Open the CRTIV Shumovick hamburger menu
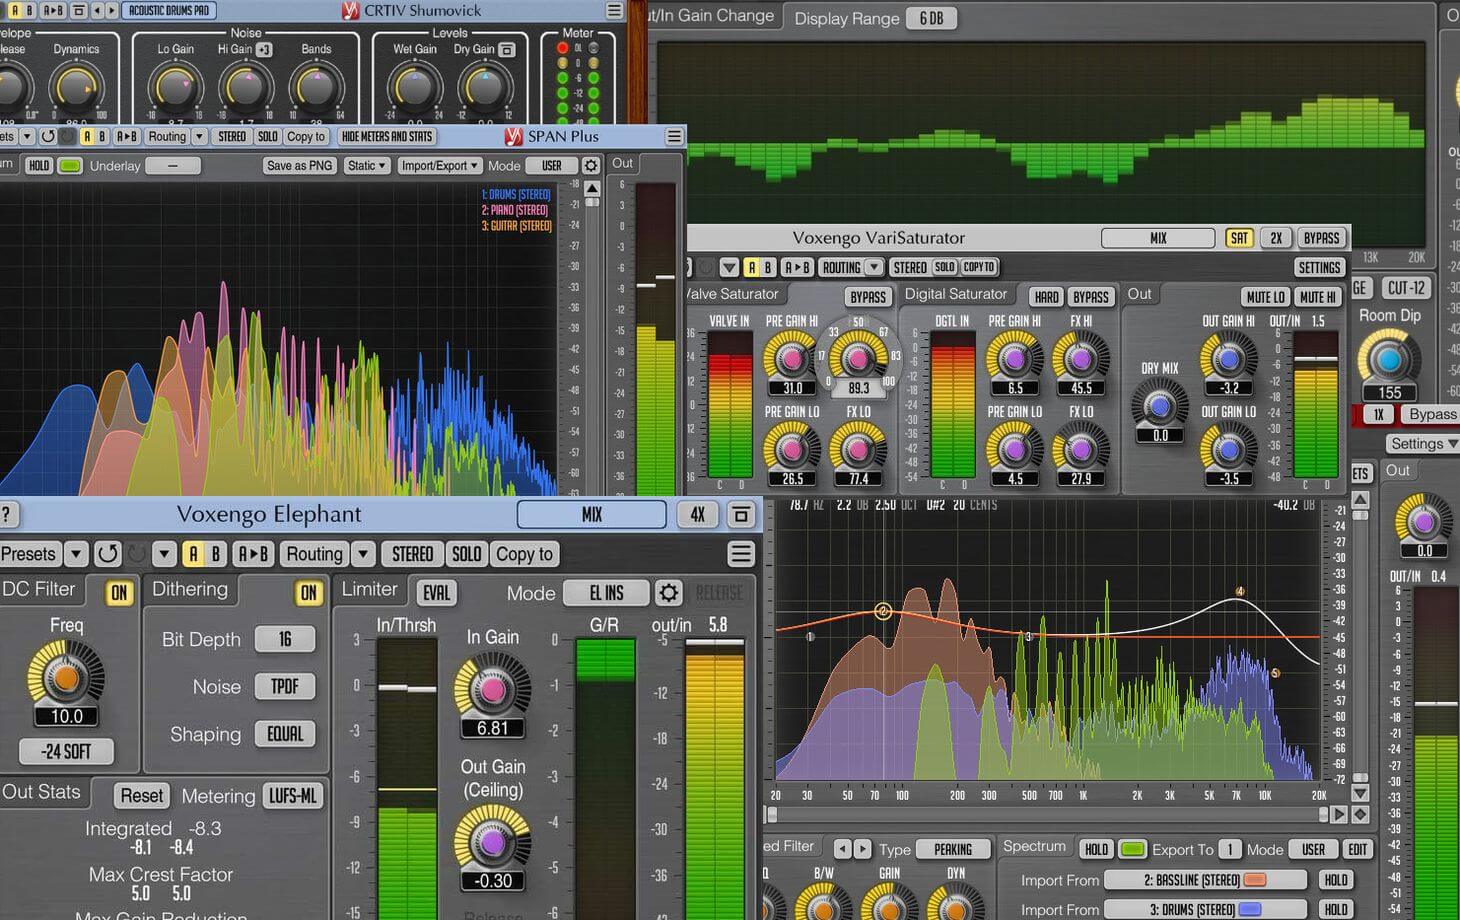Image resolution: width=1460 pixels, height=920 pixels. 614,11
